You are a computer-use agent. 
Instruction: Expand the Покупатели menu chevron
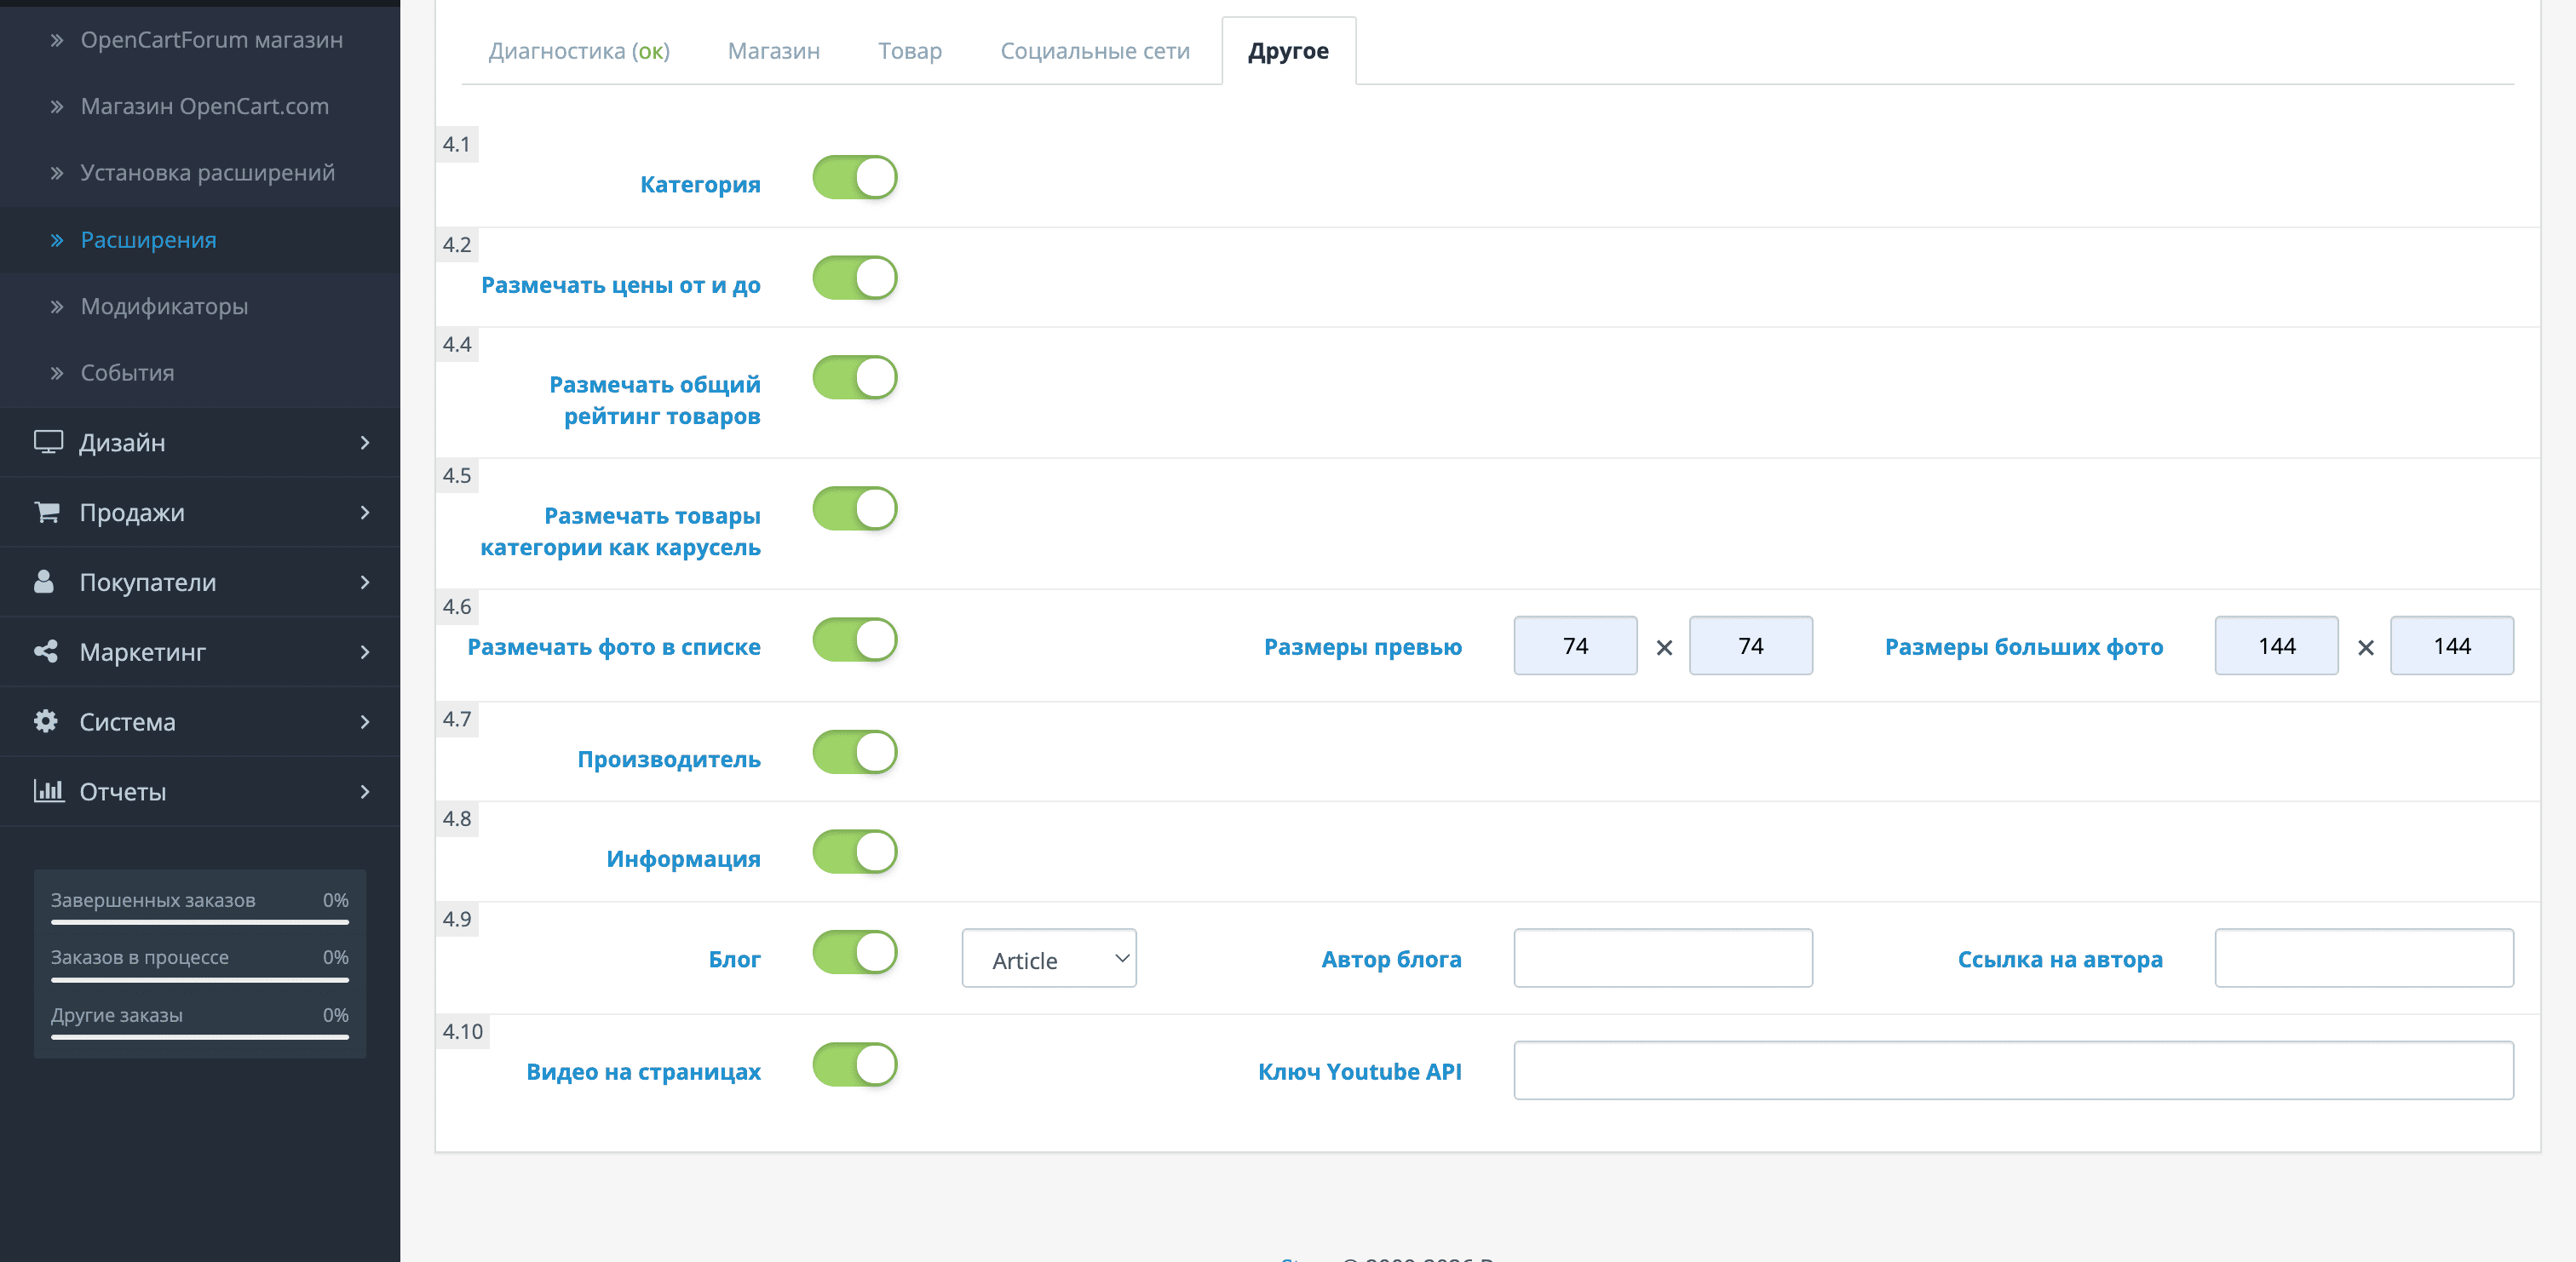[x=365, y=582]
